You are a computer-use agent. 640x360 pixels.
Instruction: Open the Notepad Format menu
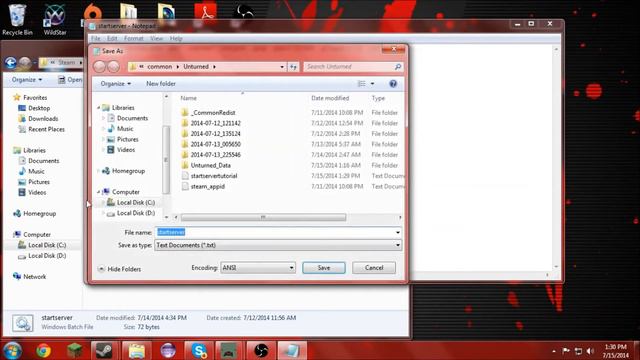(133, 38)
